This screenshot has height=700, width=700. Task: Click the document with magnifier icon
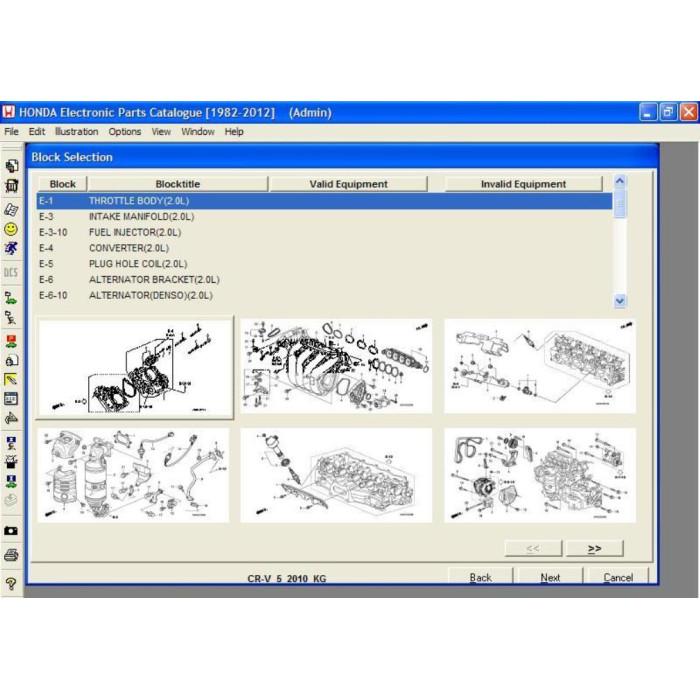point(11,360)
